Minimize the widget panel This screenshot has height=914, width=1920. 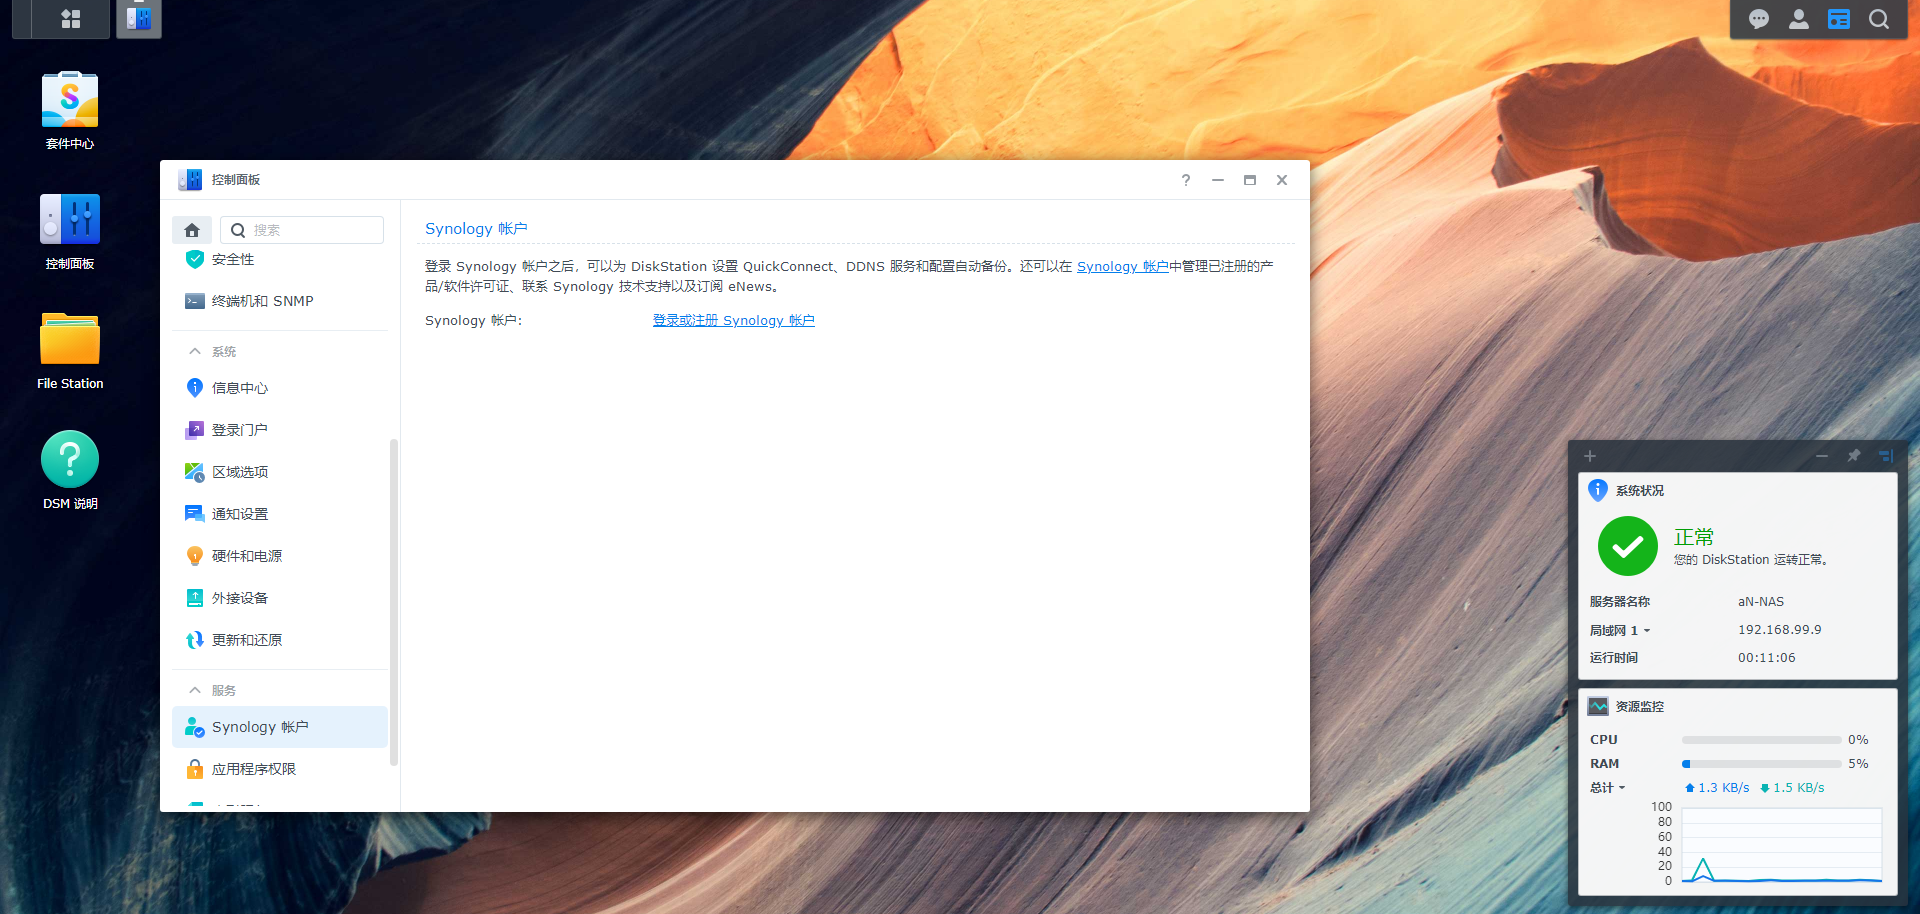[x=1822, y=456]
